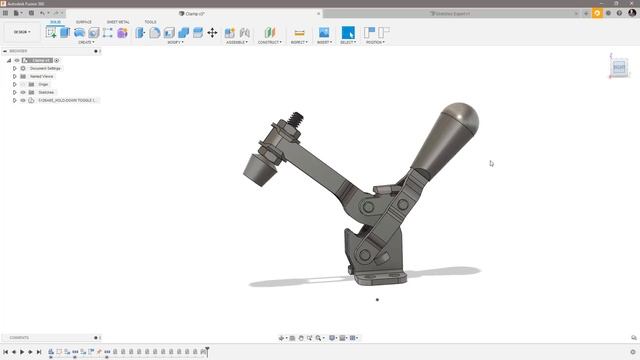Screen dimensions: 640x360
Task: Expand the Named Views node
Action: 15,76
